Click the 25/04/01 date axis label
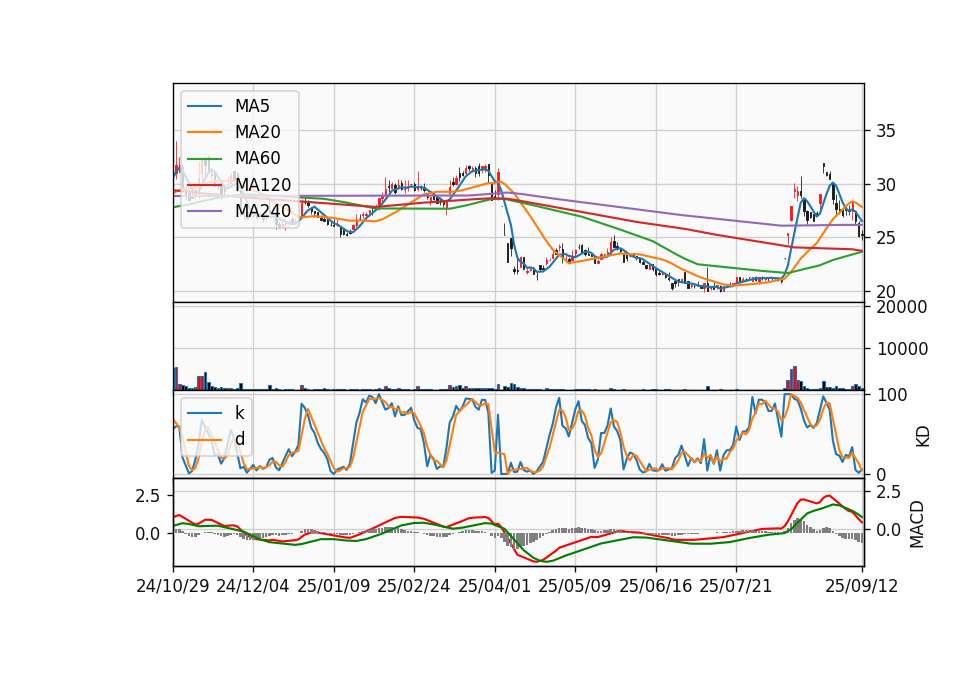This screenshot has height=690, width=960. [495, 586]
